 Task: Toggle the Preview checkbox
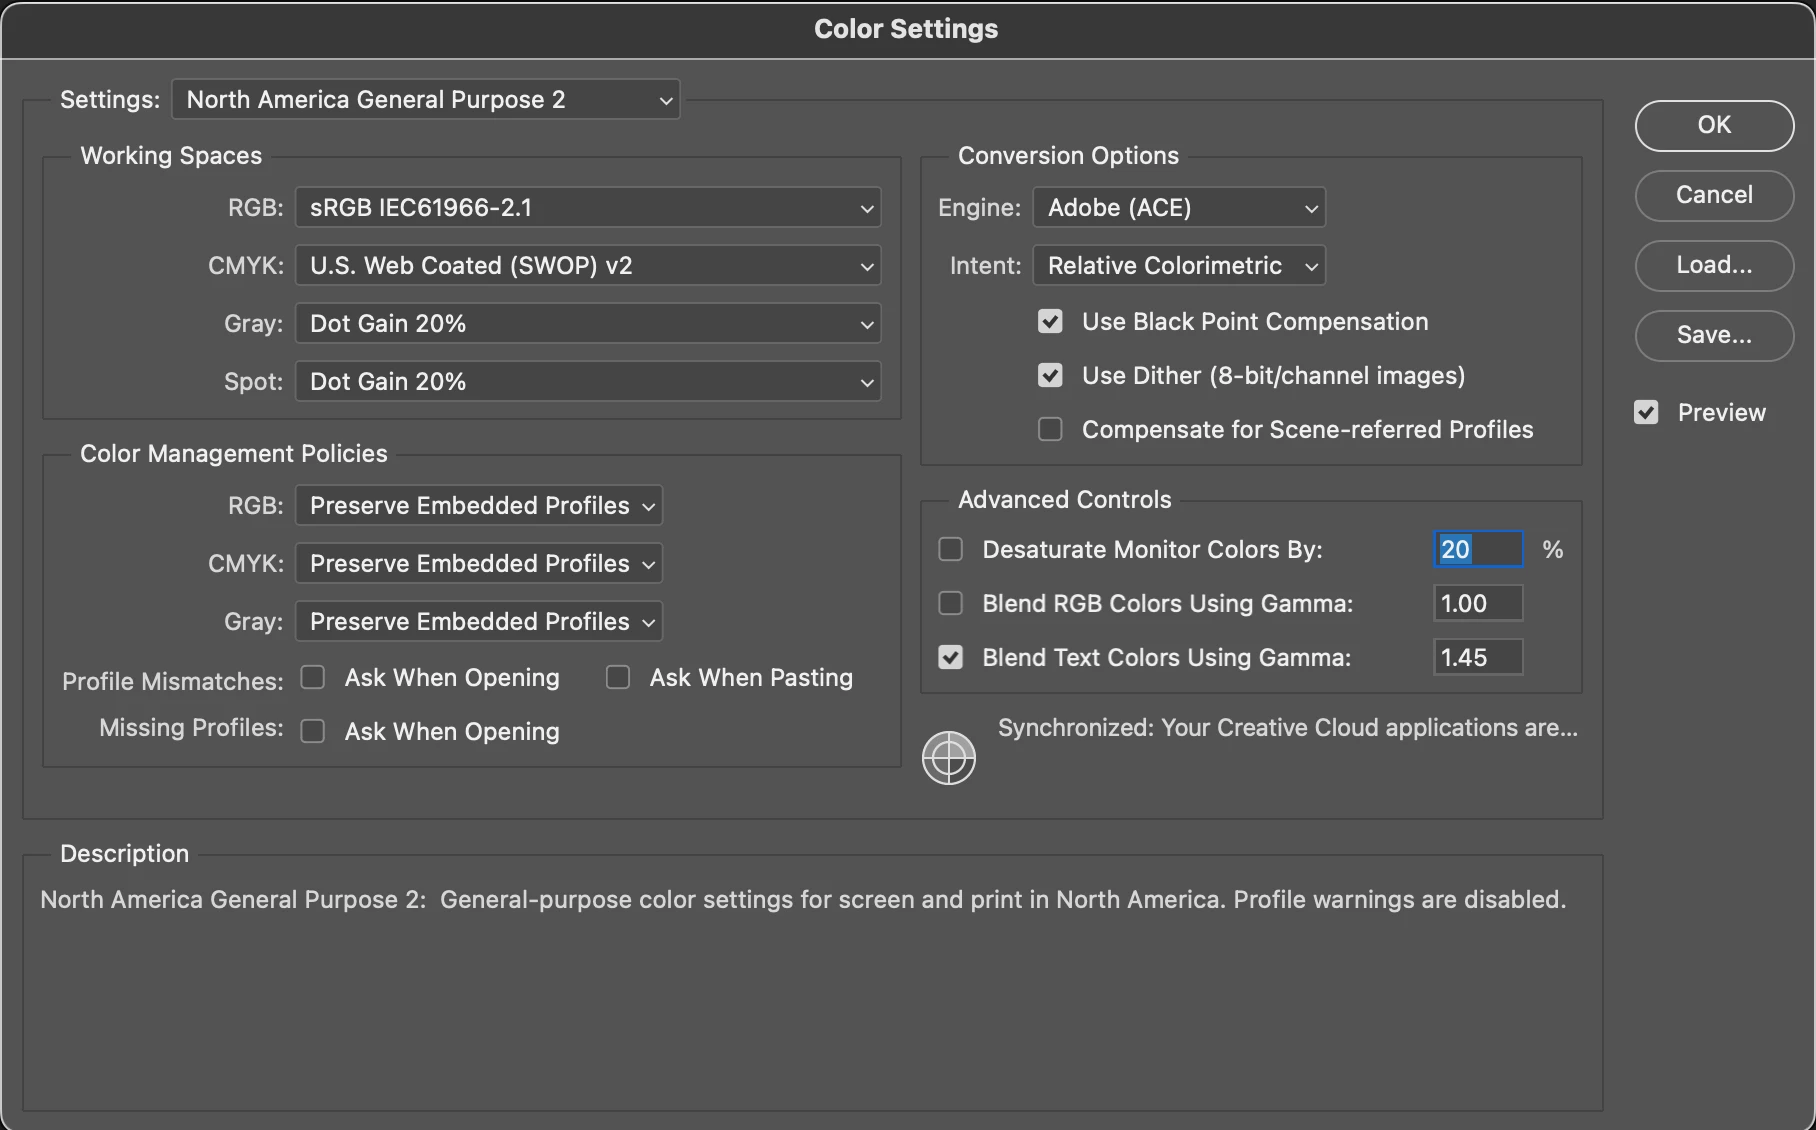1646,413
